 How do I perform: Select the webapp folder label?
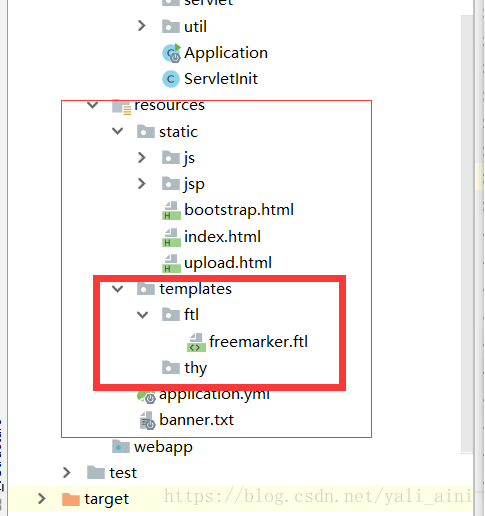pyautogui.click(x=163, y=448)
